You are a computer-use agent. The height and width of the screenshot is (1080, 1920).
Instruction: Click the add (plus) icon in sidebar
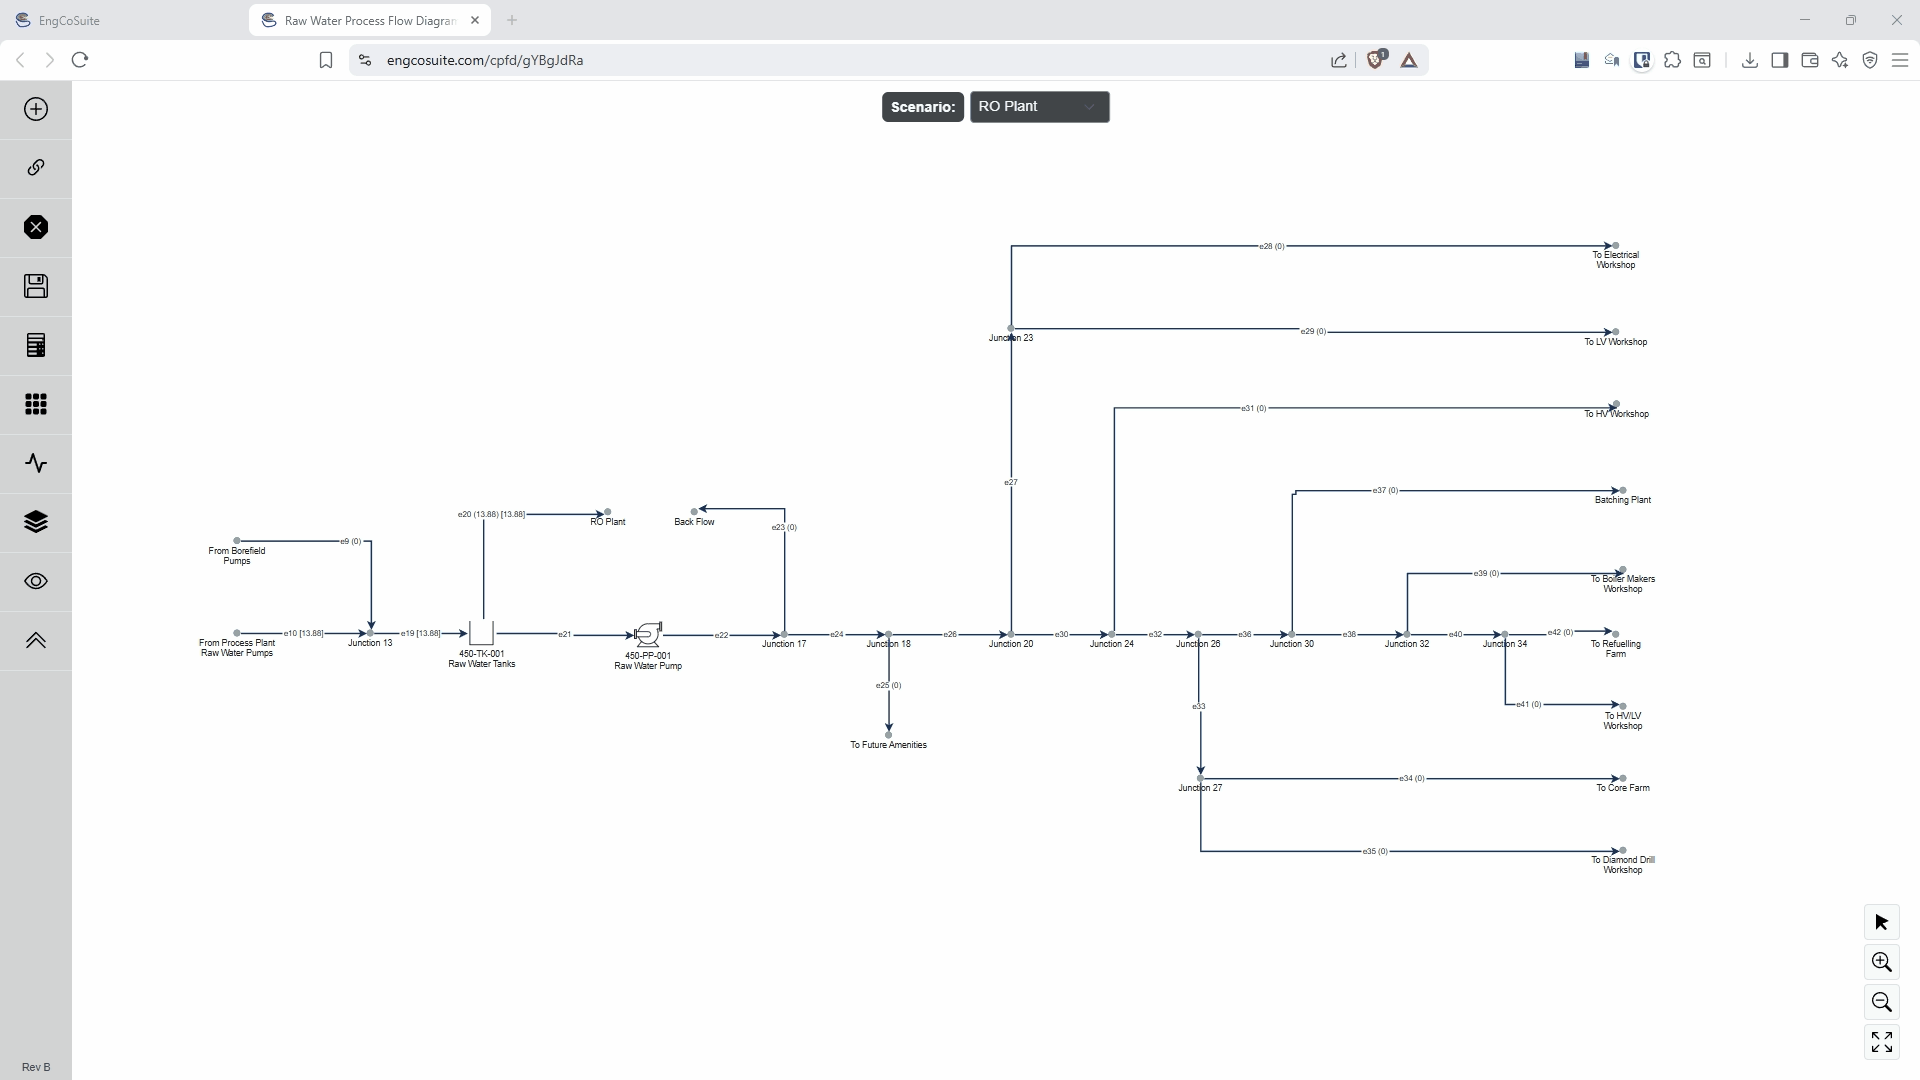click(36, 109)
